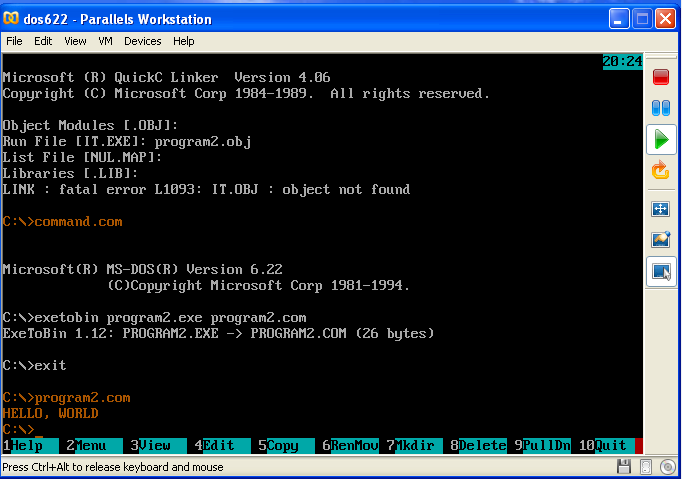The image size is (682, 479).
Task: Click the 8Delete function key label
Action: click(x=478, y=446)
